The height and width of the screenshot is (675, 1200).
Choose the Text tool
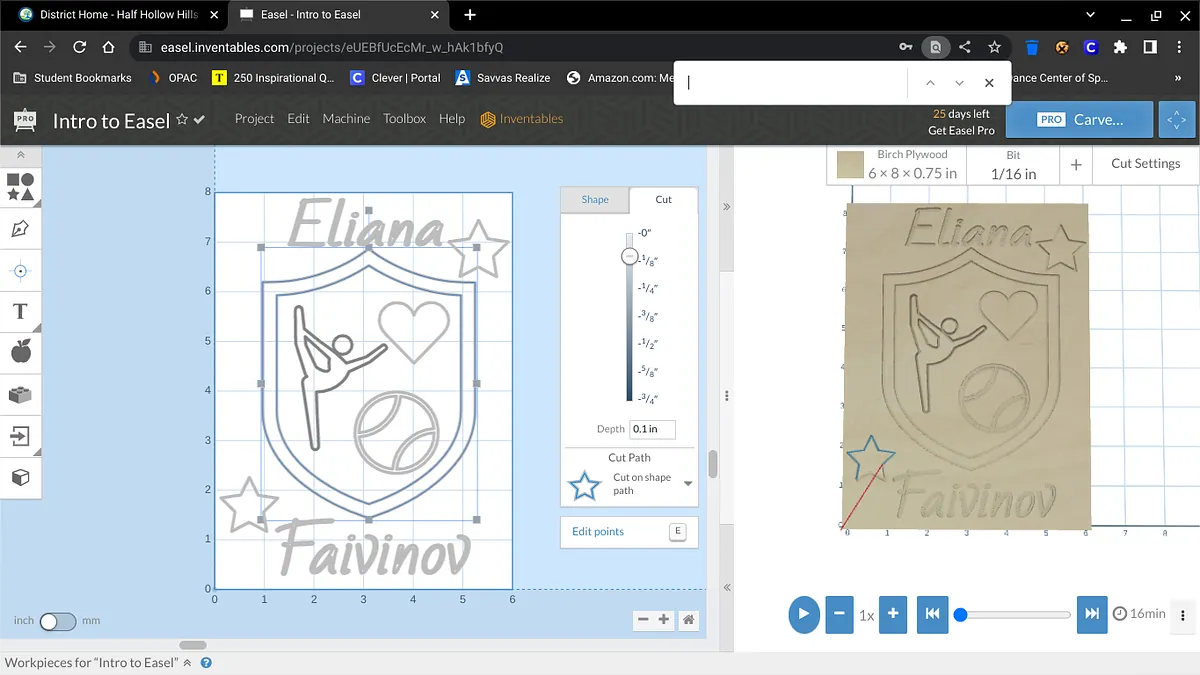pos(20,311)
